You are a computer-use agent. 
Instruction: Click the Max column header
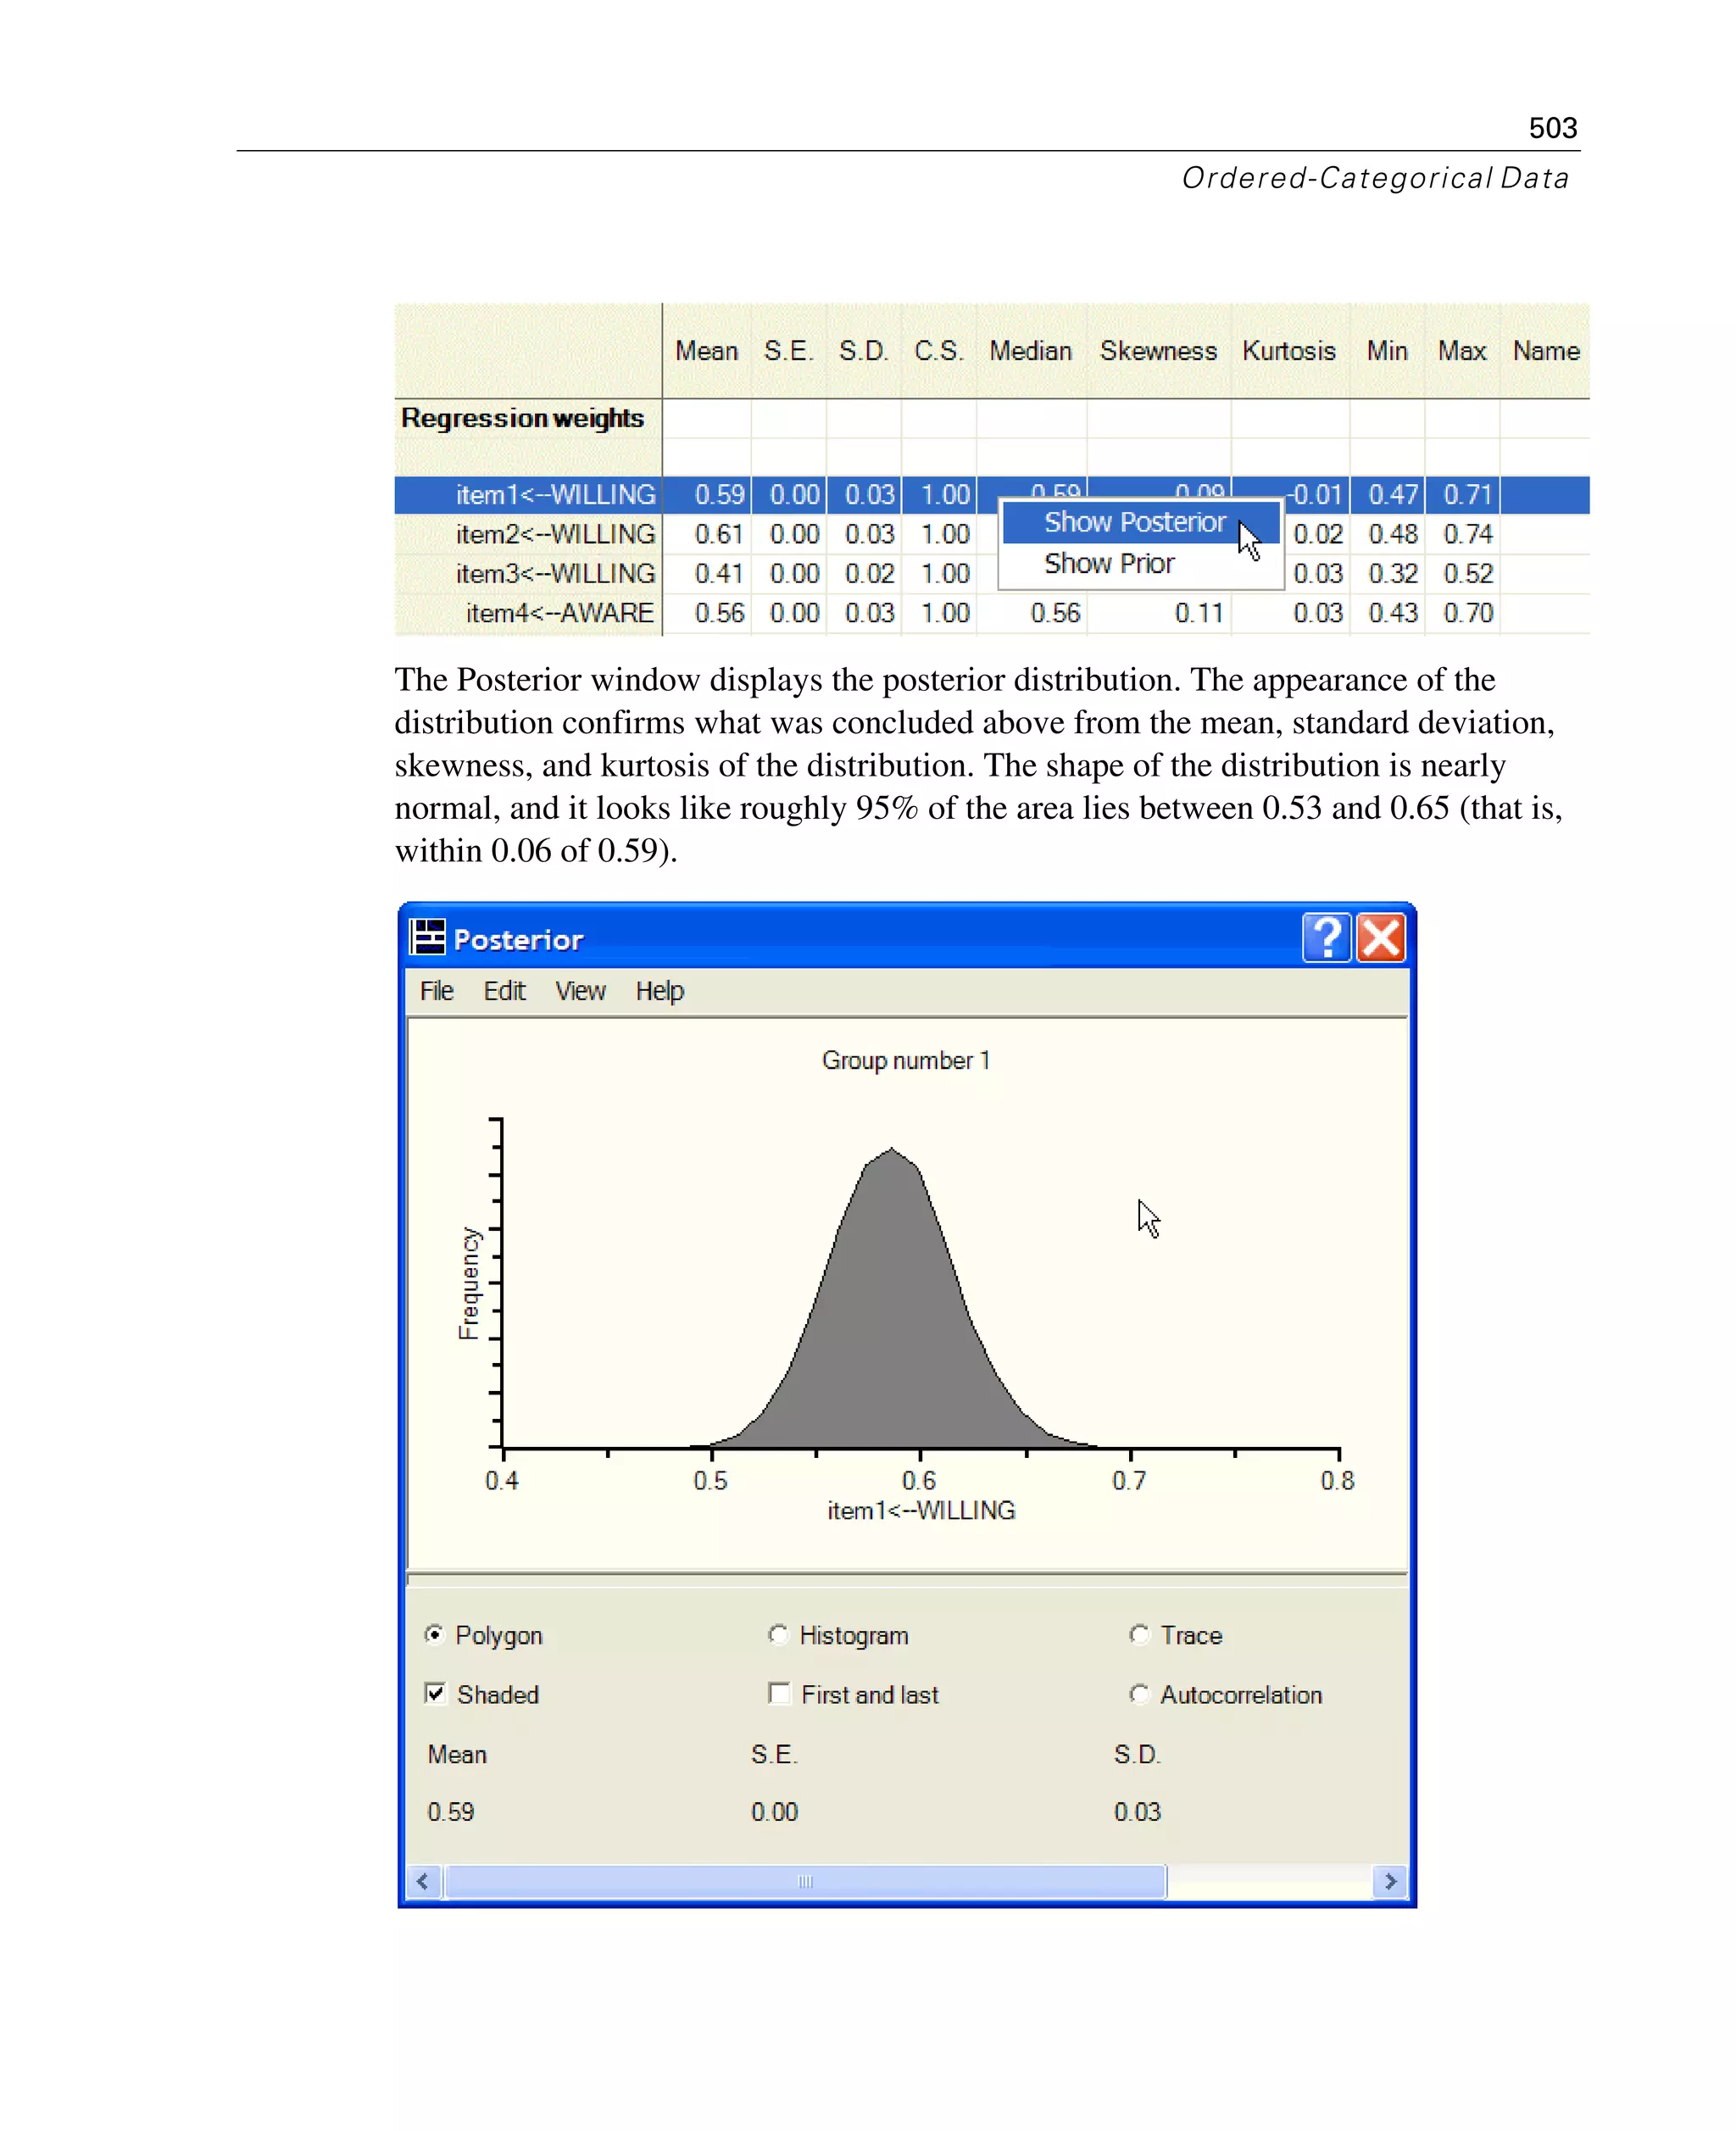(1462, 351)
